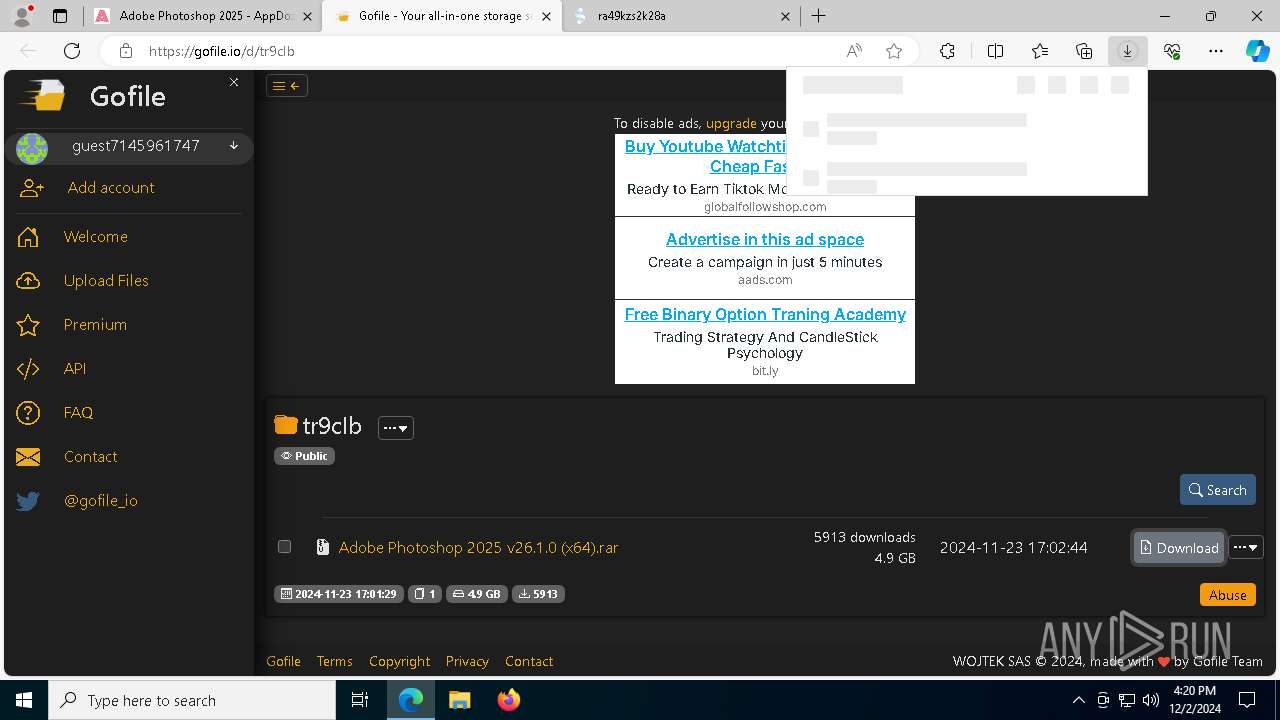Open the Copyright footer link
1280x720 pixels.
click(x=399, y=661)
